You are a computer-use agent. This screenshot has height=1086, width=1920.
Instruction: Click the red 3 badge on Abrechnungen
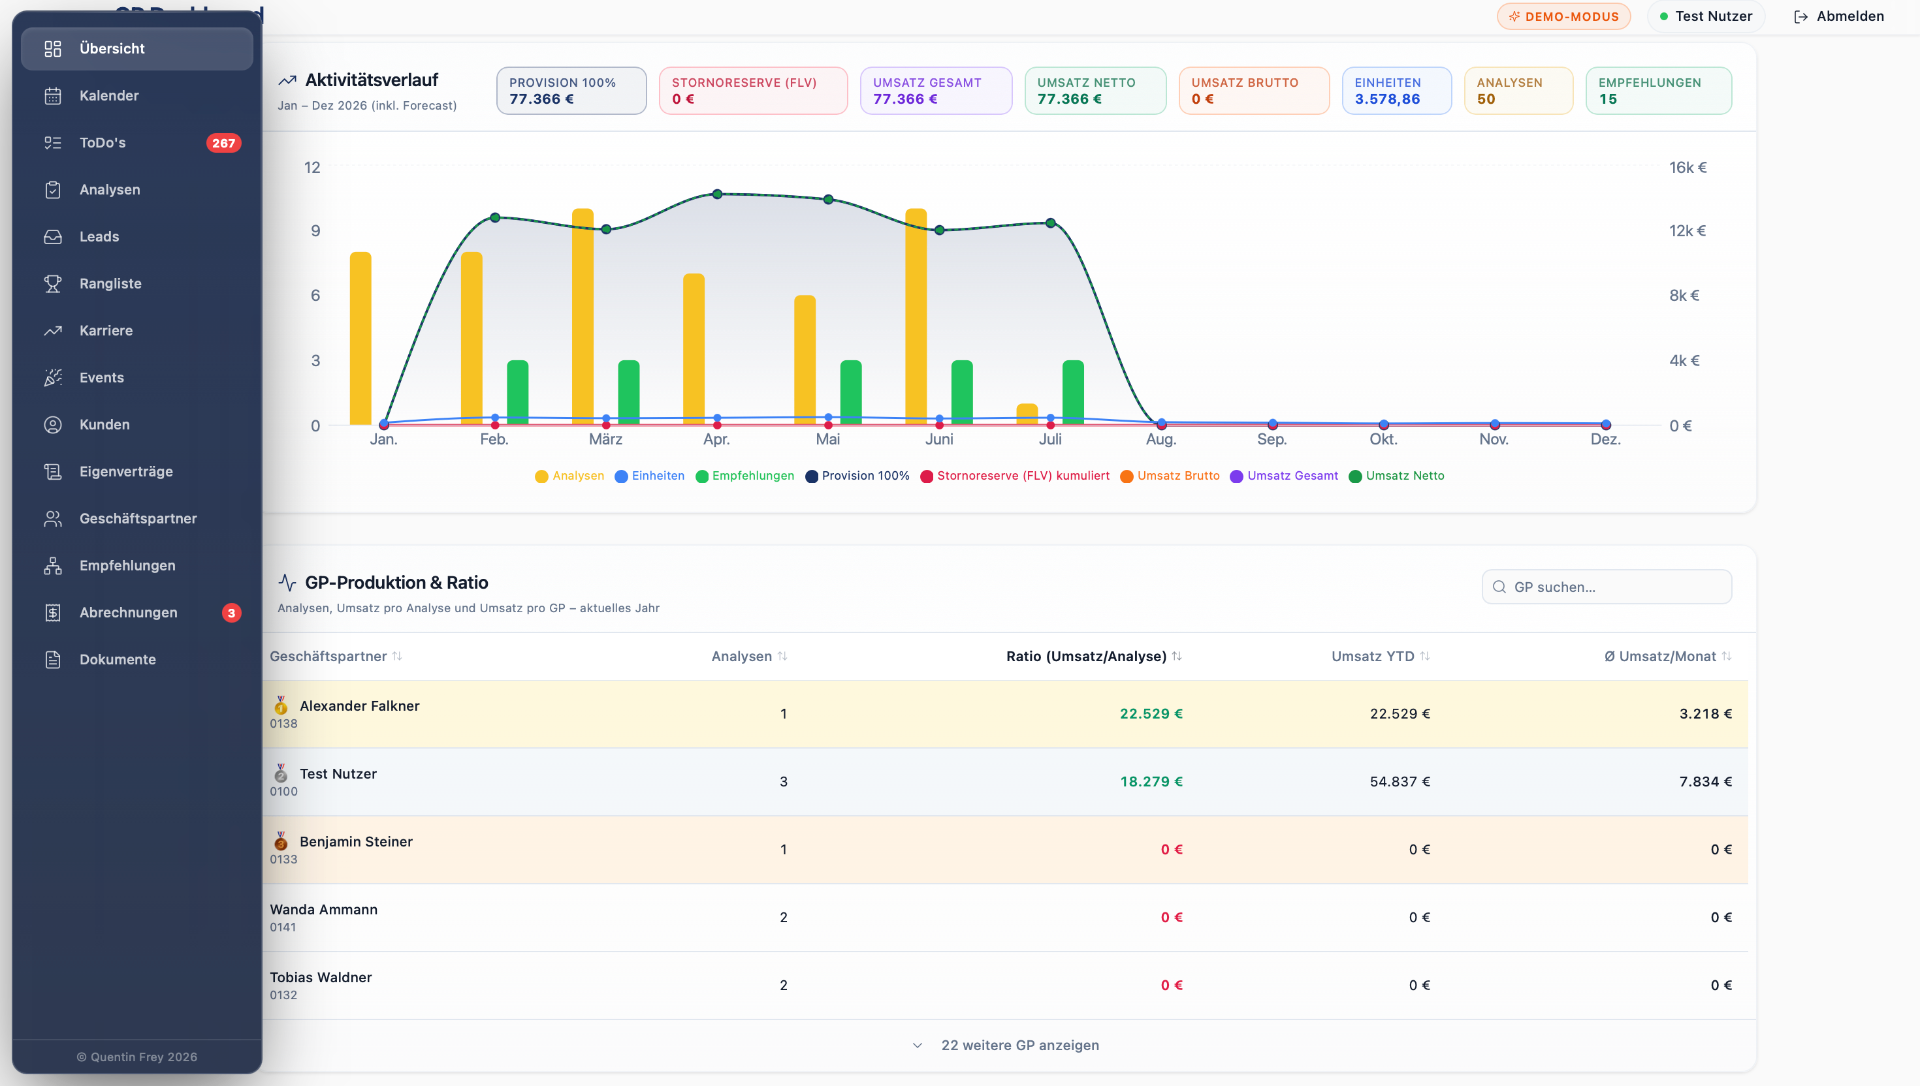[231, 613]
